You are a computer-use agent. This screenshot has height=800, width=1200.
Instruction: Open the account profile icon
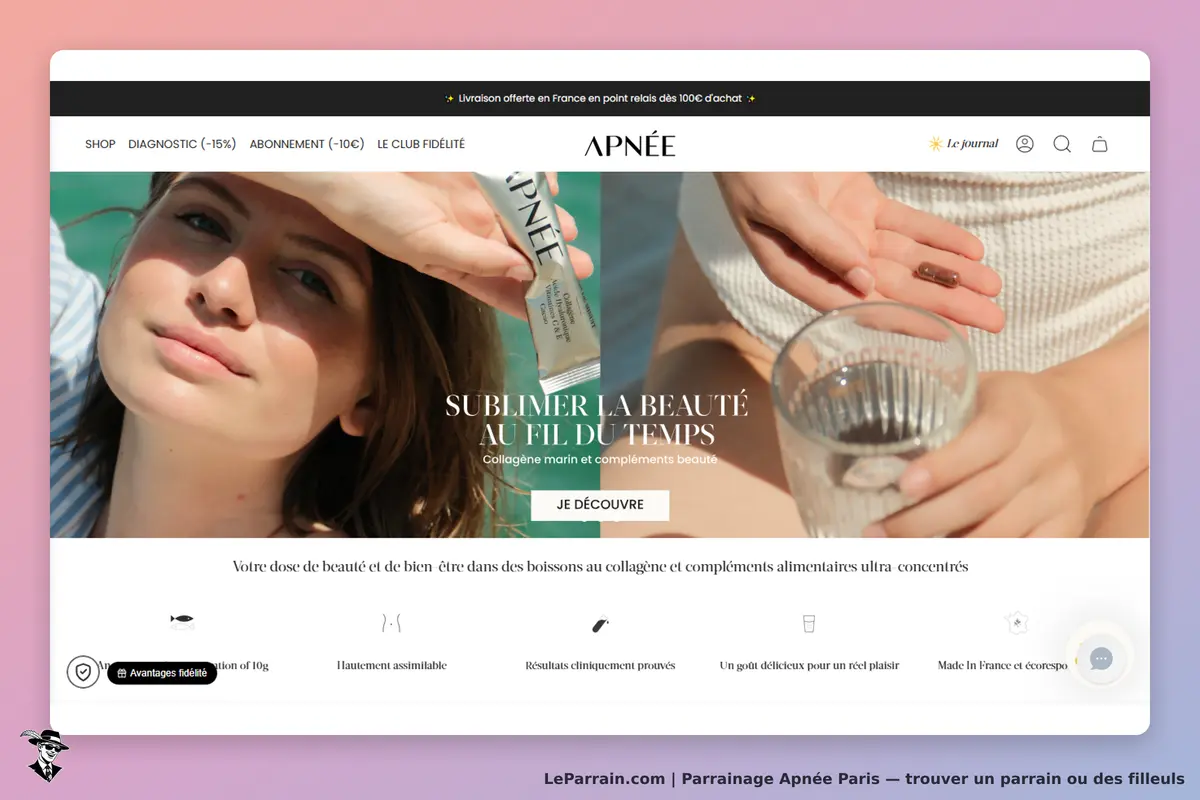[x=1024, y=144]
